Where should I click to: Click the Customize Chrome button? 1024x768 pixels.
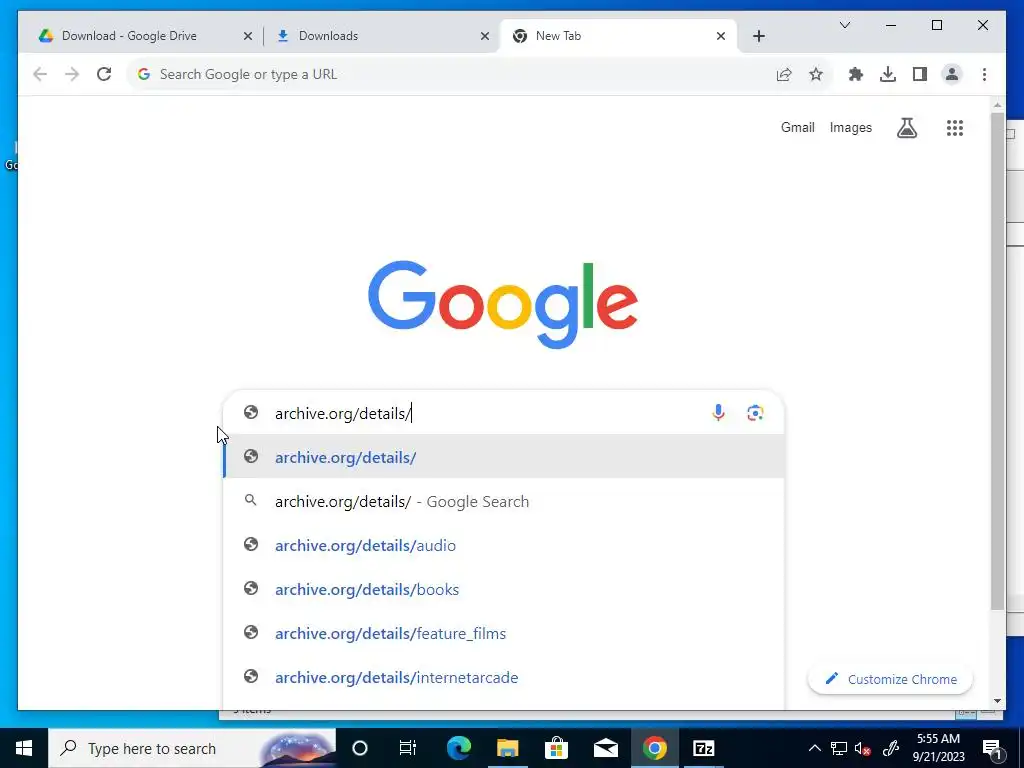890,679
